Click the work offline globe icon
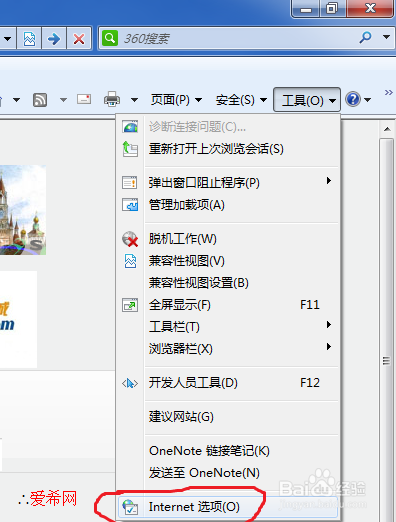 point(130,239)
